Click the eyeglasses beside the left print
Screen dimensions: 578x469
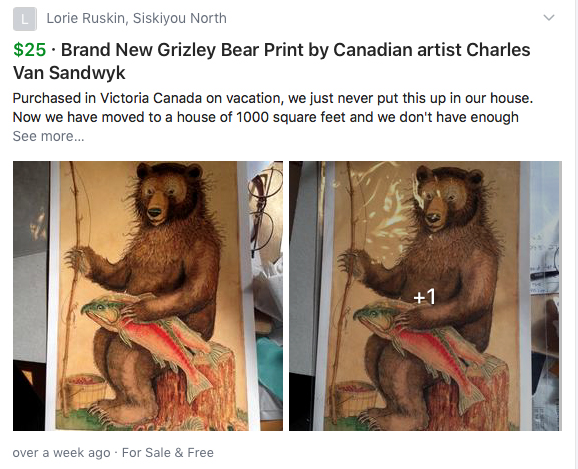pyautogui.click(x=264, y=212)
